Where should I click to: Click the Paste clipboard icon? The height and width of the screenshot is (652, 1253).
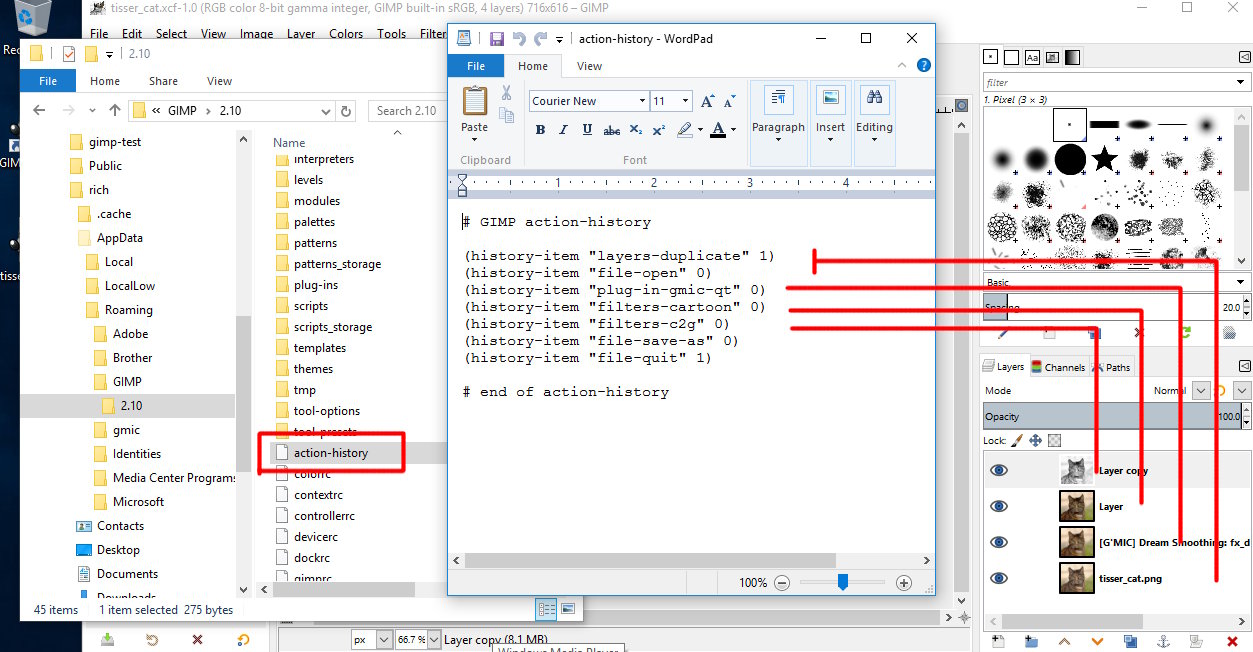point(475,102)
